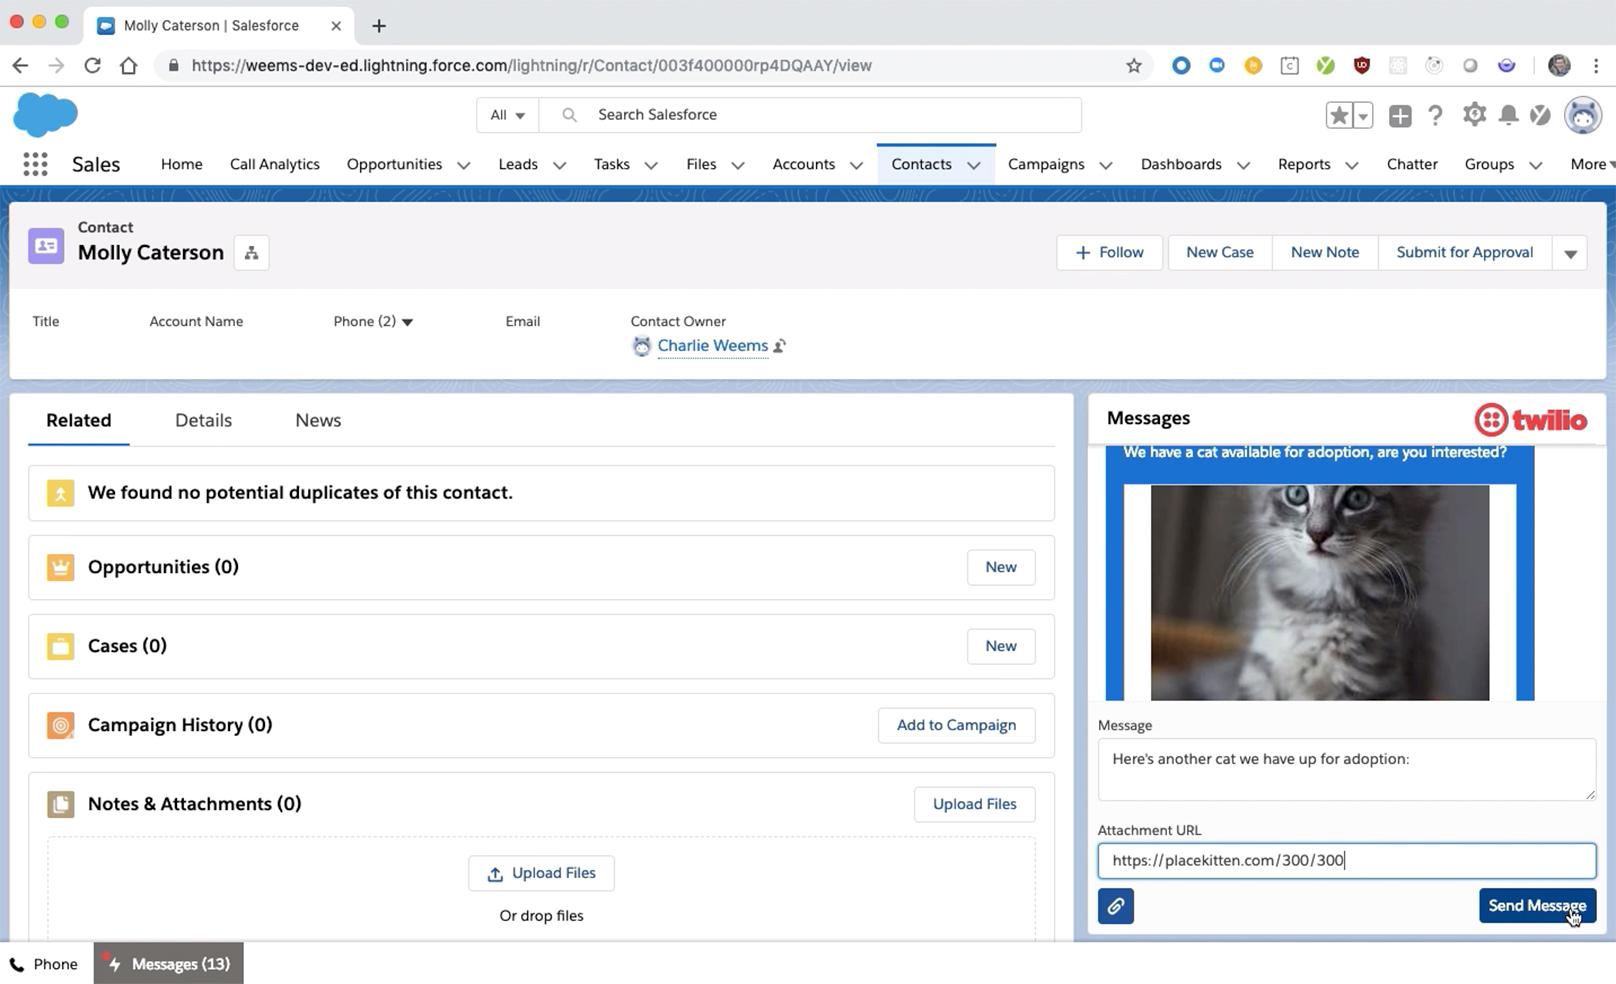Viewport: 1616px width, 984px height.
Task: Open Chrome three-dot menu
Action: tap(1596, 66)
